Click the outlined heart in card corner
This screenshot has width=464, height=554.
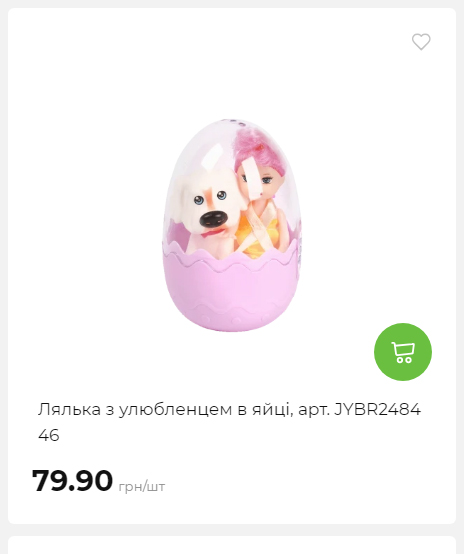tap(421, 42)
